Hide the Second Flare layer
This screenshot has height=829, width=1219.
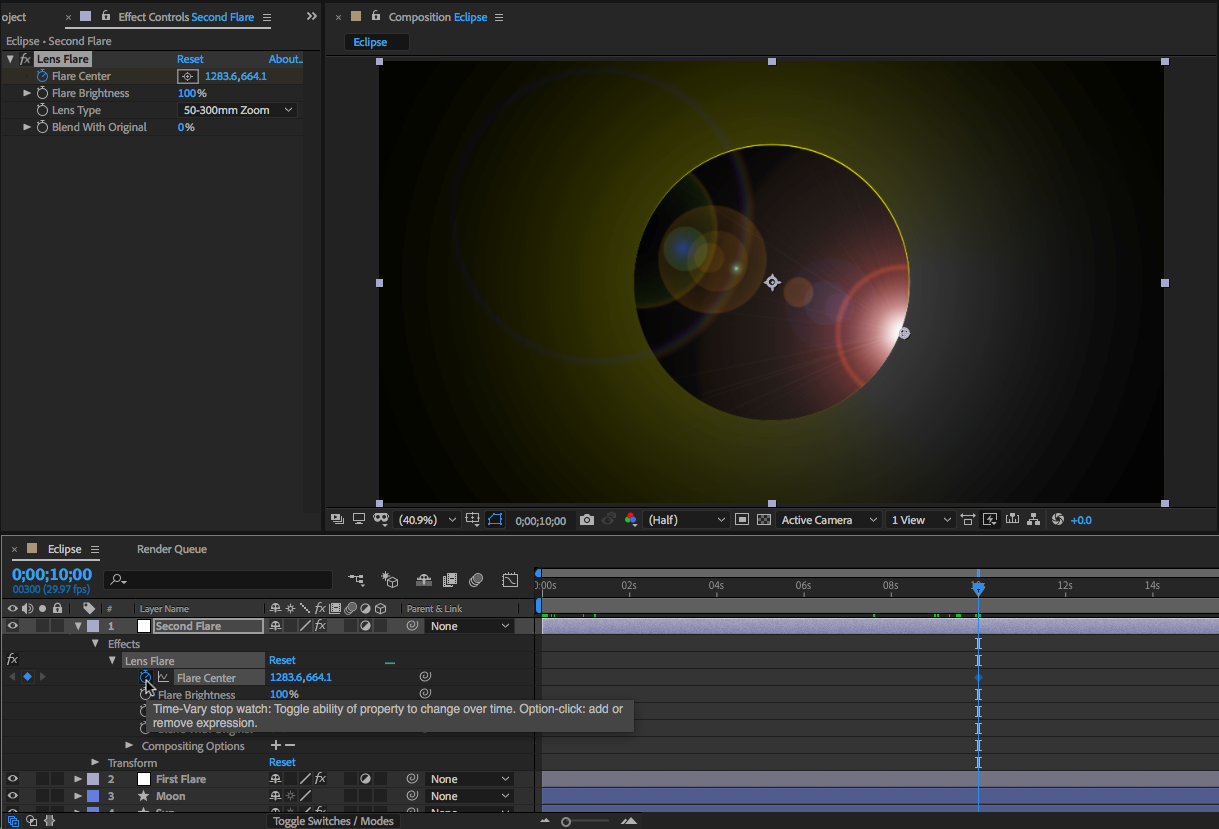(x=13, y=626)
